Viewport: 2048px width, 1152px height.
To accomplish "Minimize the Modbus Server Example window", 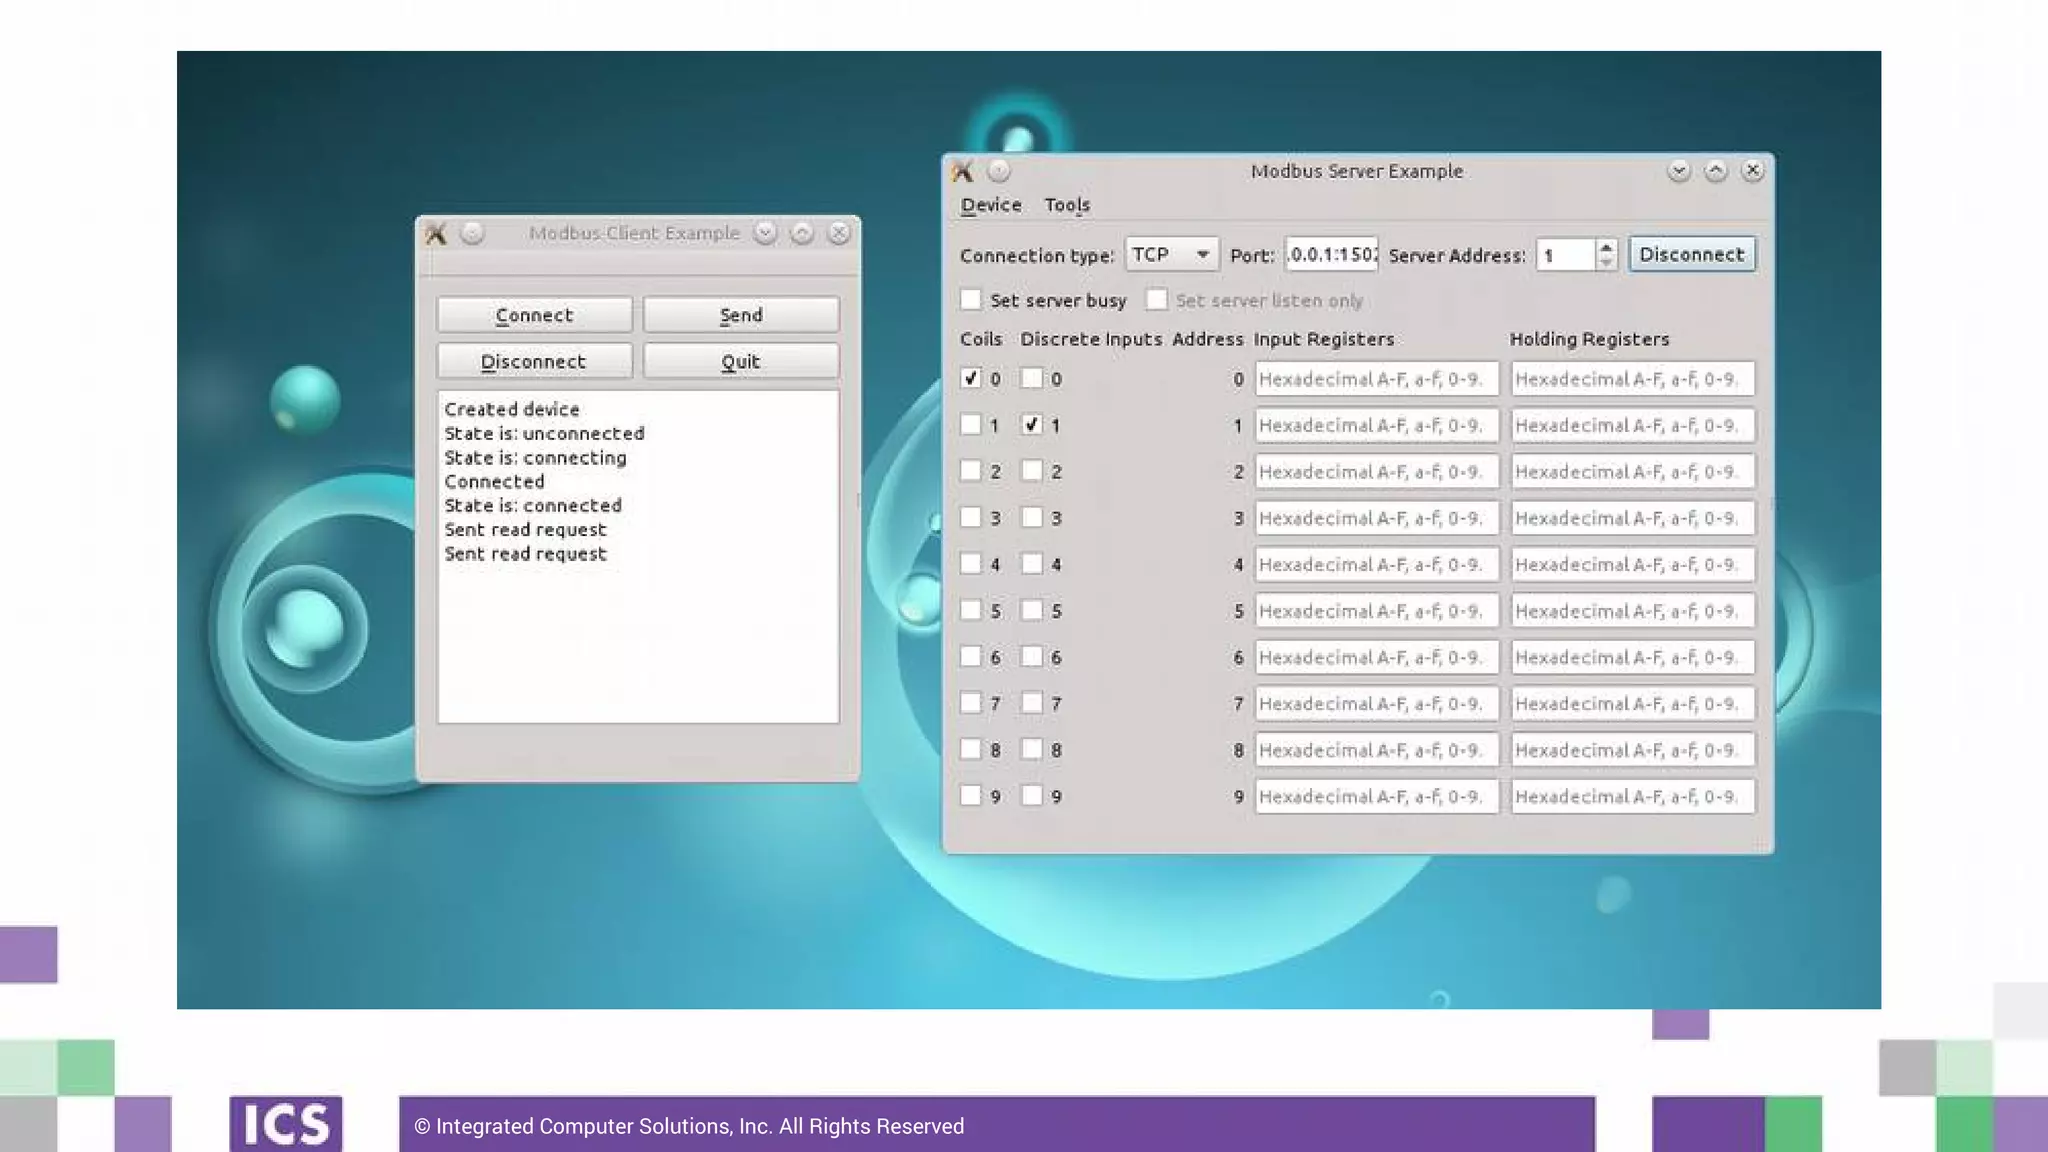I will click(1679, 171).
